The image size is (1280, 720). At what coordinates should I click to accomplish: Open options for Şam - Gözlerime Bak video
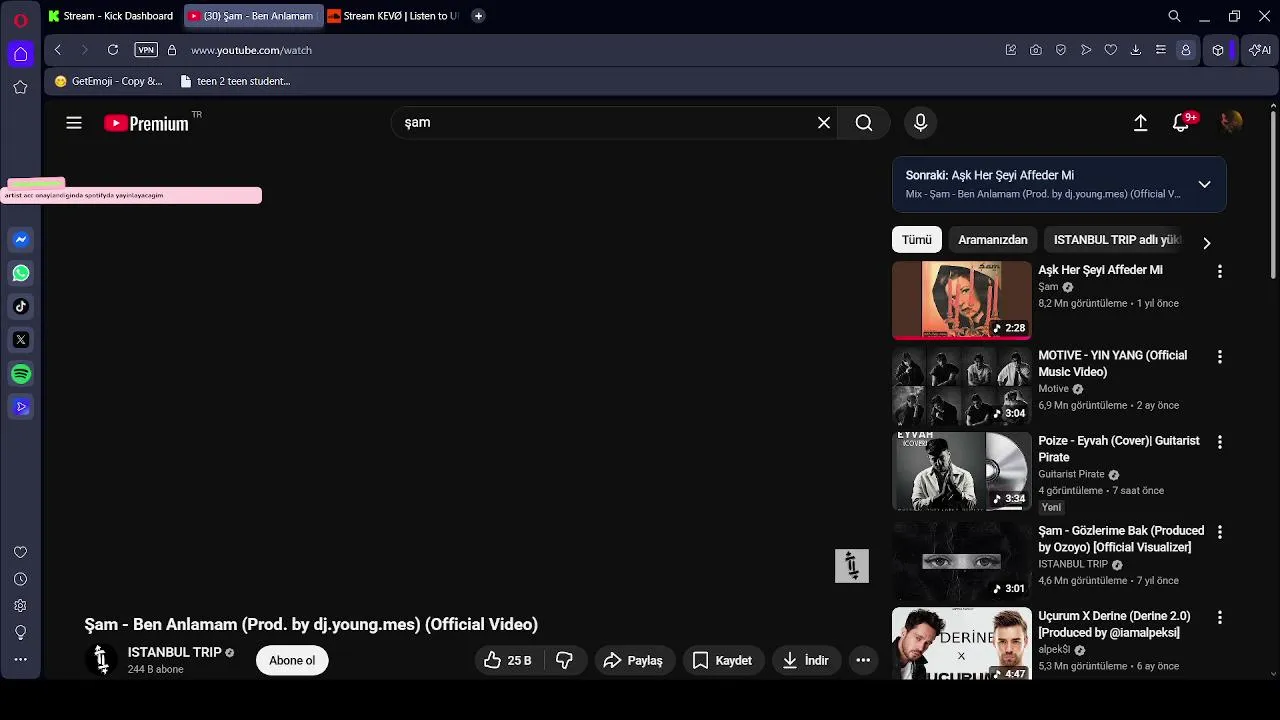[1219, 532]
